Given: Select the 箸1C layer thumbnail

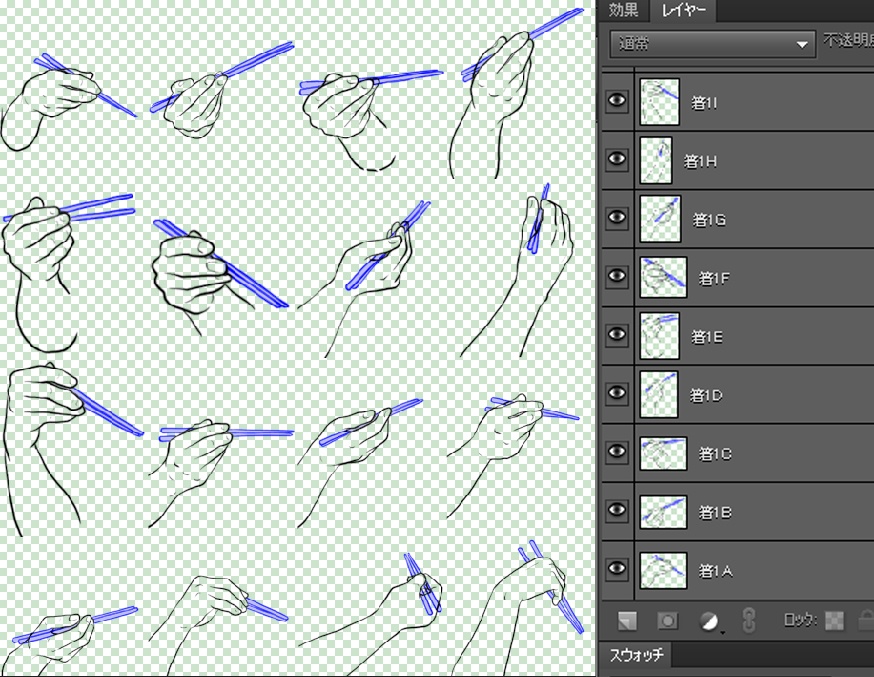Looking at the screenshot, I should (663, 454).
